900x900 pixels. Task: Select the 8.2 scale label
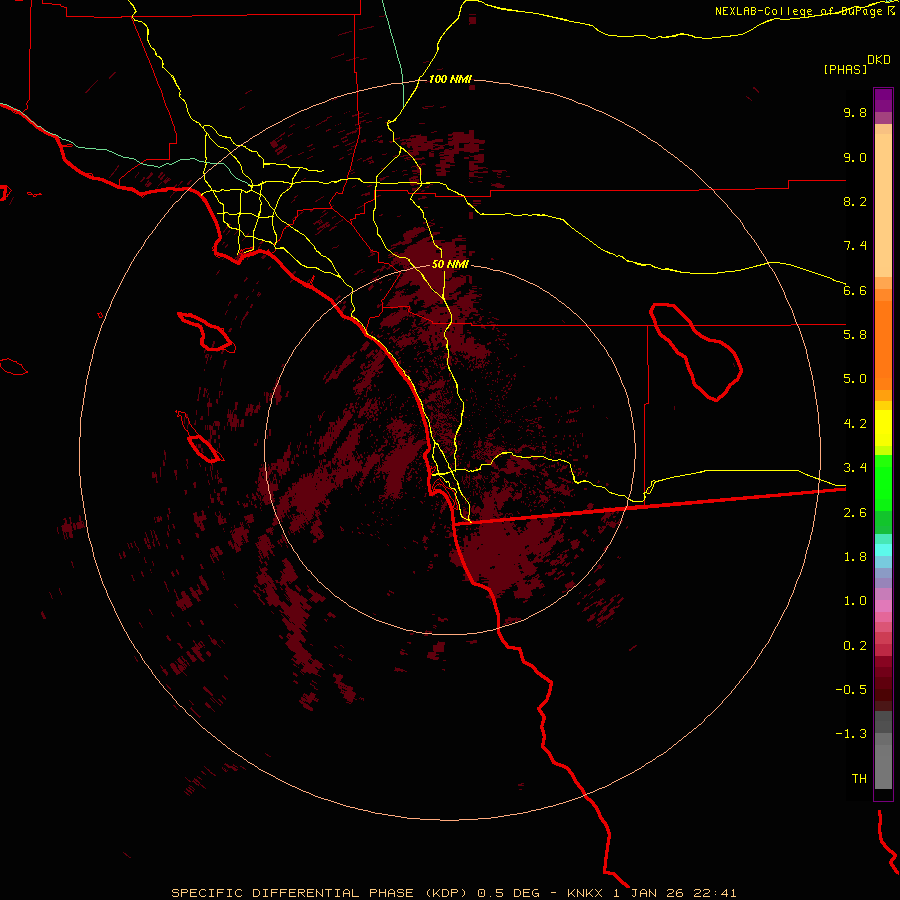[x=855, y=201]
